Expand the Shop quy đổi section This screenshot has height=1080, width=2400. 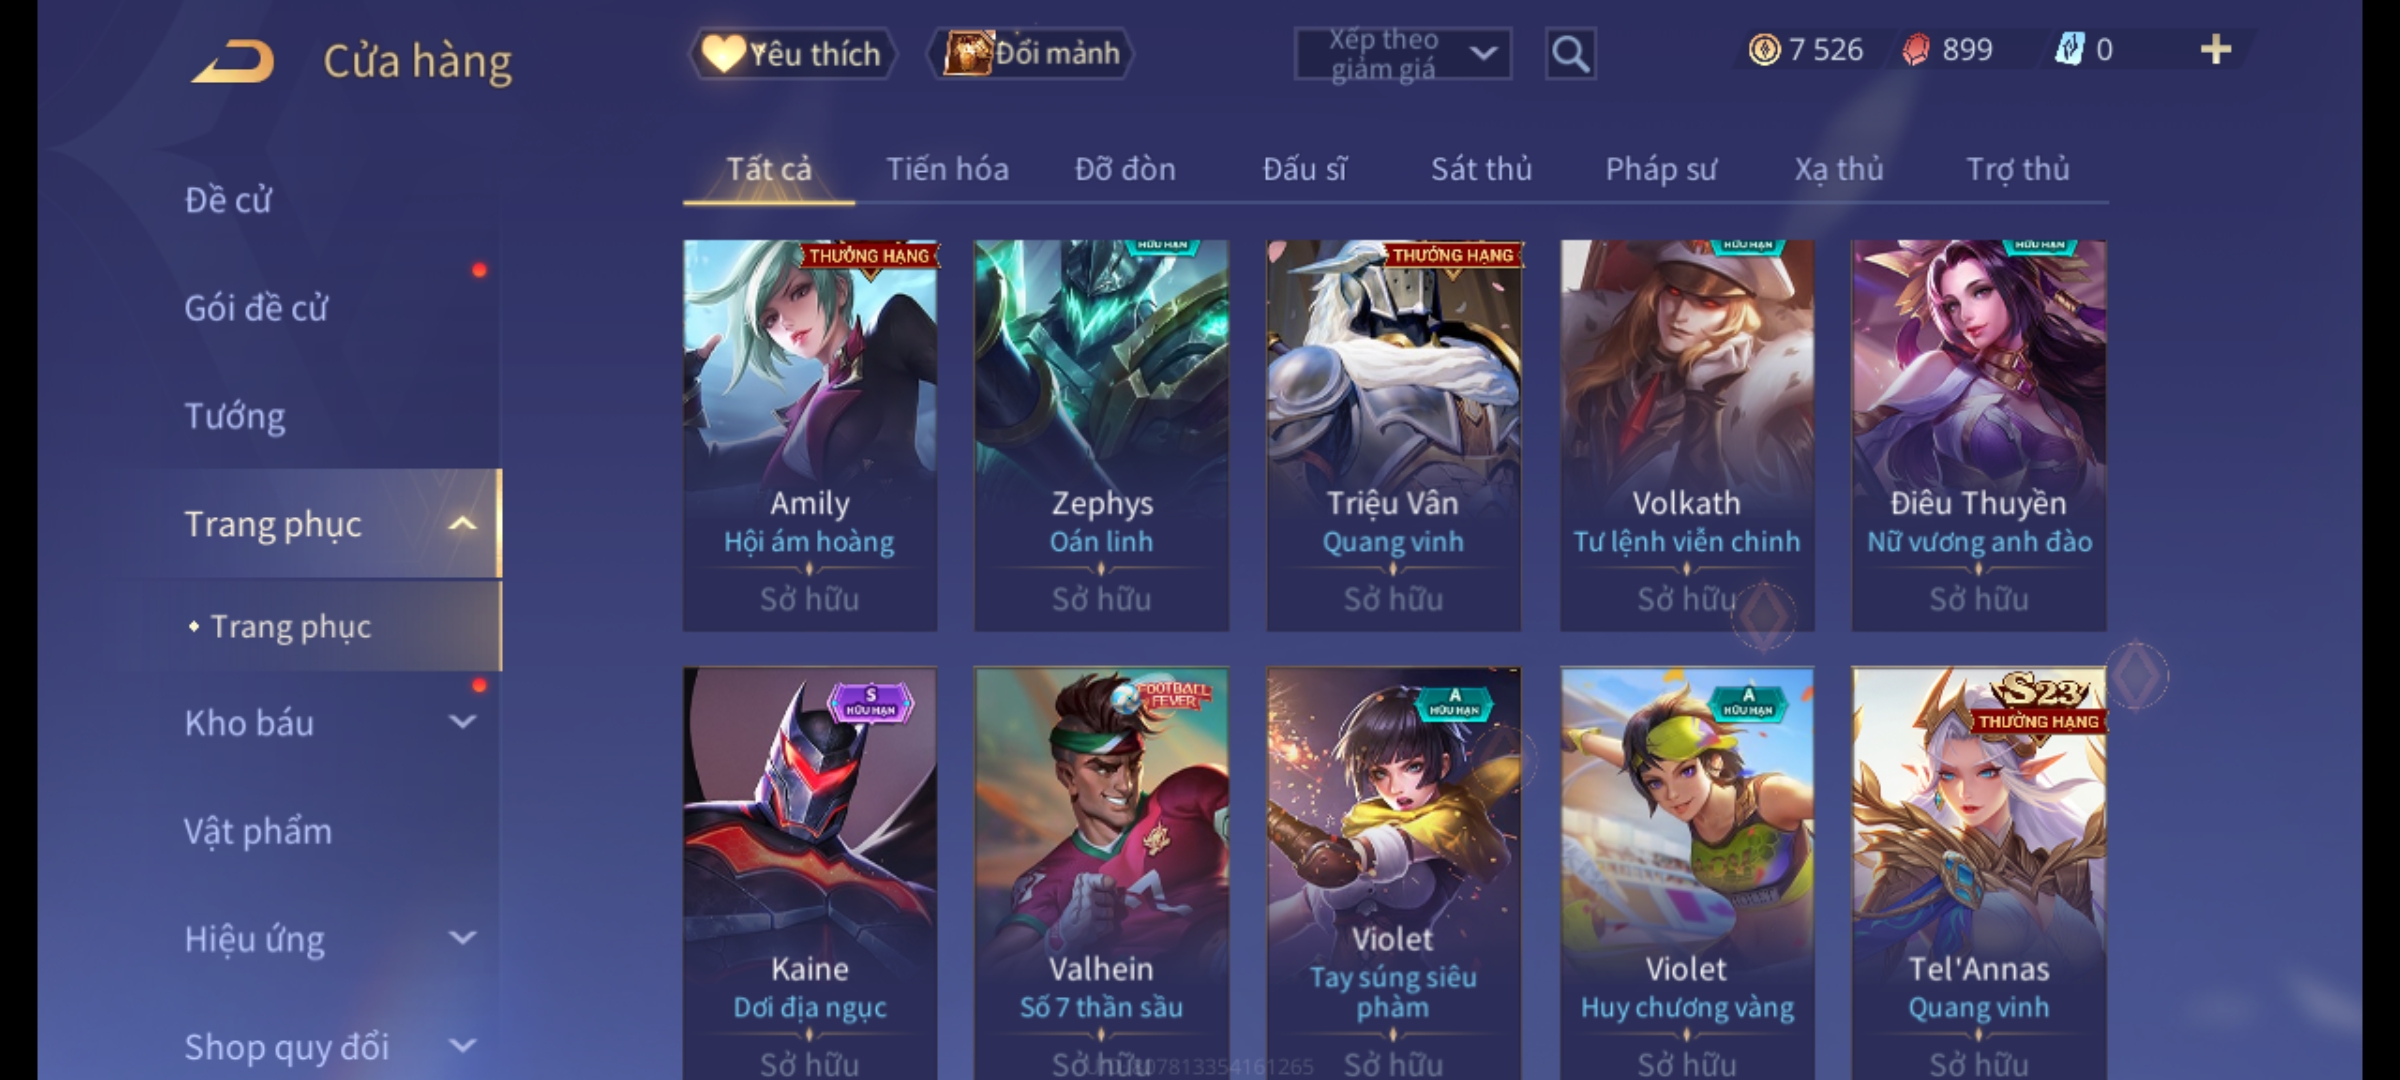pos(462,1046)
